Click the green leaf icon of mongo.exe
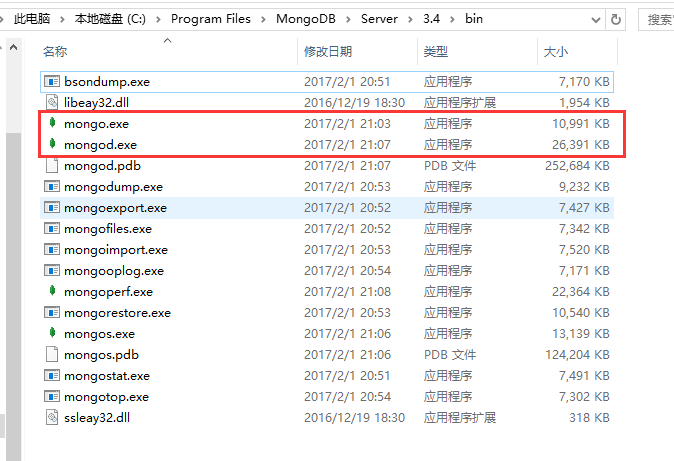The image size is (674, 461). pyautogui.click(x=52, y=123)
